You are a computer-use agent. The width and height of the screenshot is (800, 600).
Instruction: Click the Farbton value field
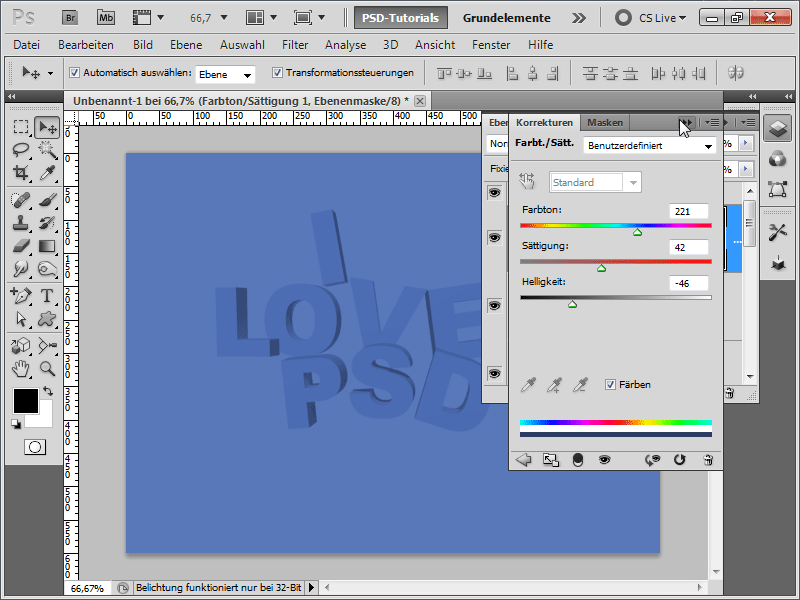coord(688,211)
